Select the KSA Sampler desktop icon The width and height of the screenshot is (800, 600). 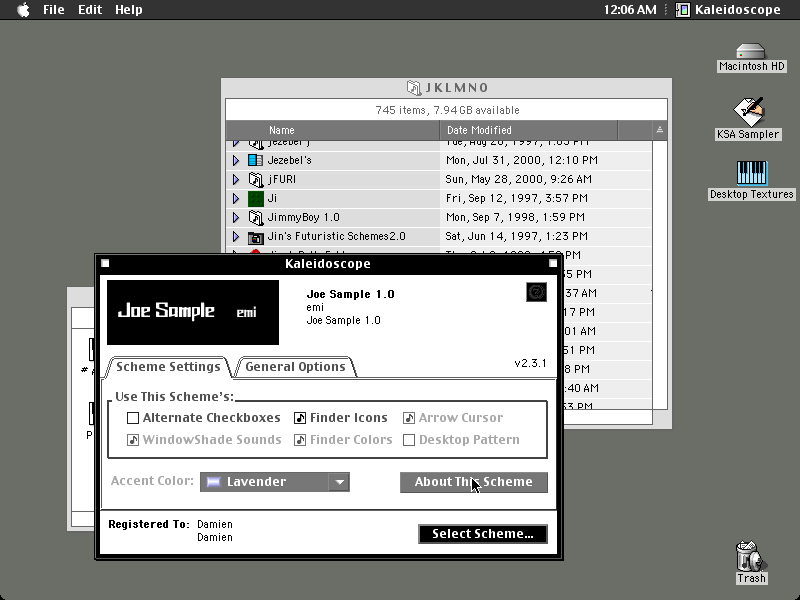point(748,111)
